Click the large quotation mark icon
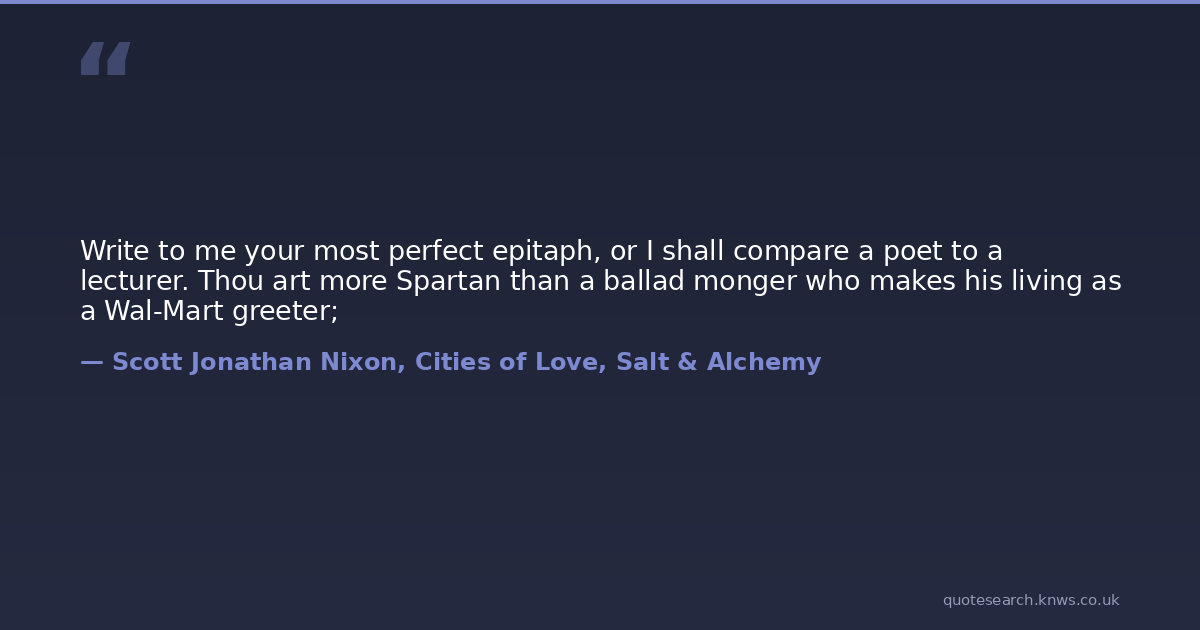This screenshot has height=630, width=1200. [x=105, y=59]
